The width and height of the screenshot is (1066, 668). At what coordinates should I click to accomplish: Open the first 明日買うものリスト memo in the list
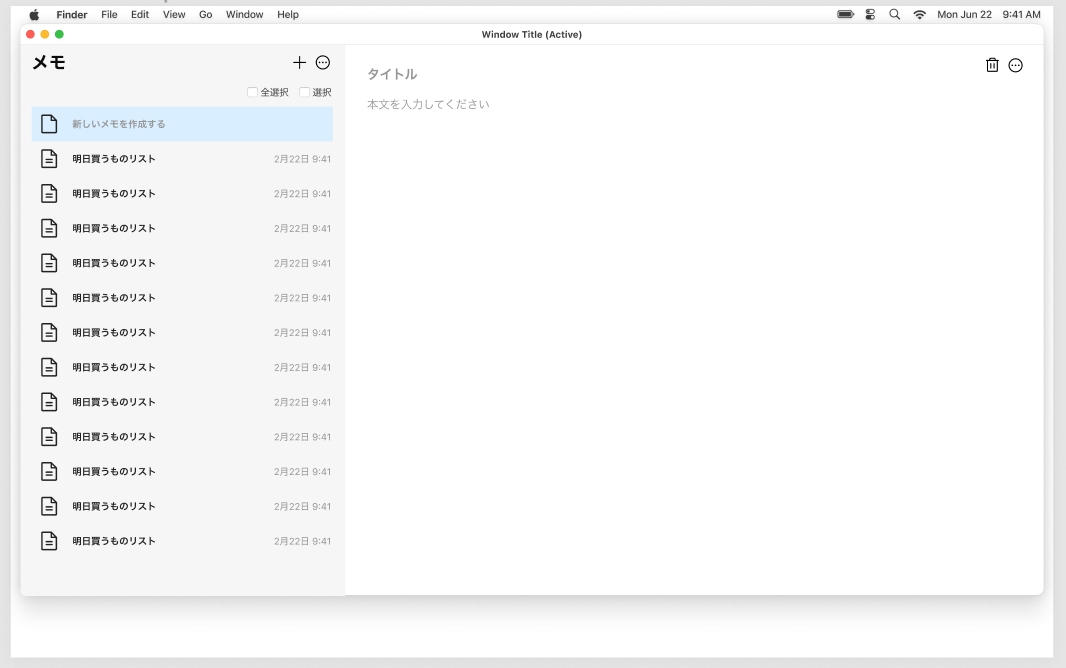click(182, 159)
